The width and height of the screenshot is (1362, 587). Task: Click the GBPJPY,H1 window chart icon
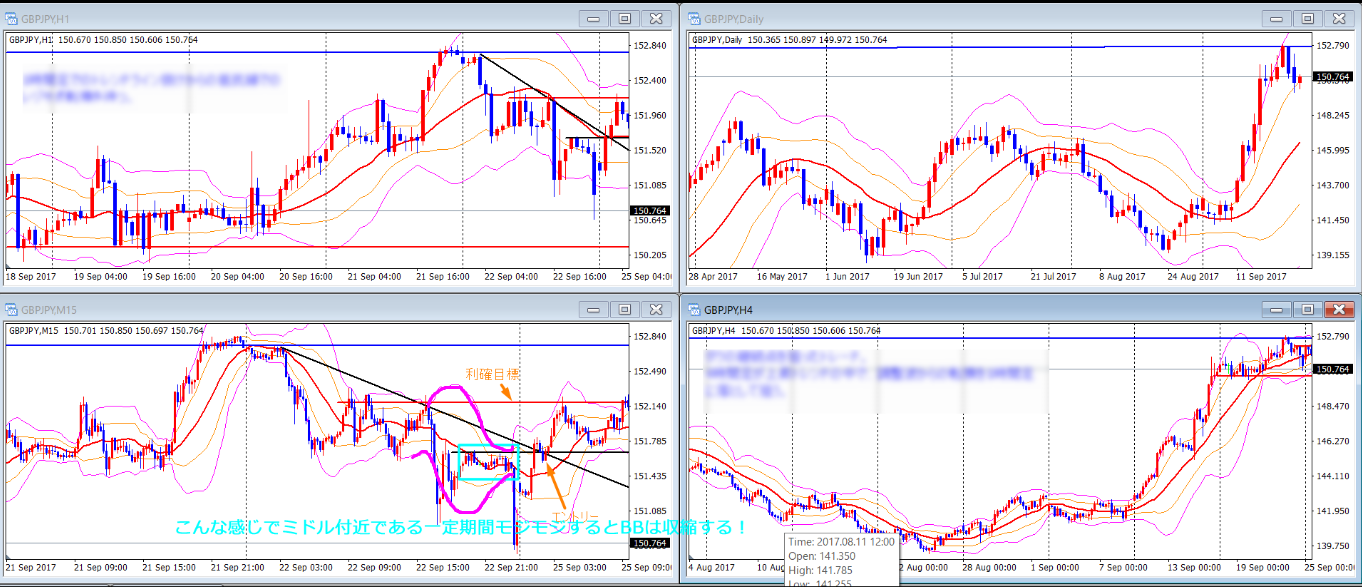(x=13, y=18)
